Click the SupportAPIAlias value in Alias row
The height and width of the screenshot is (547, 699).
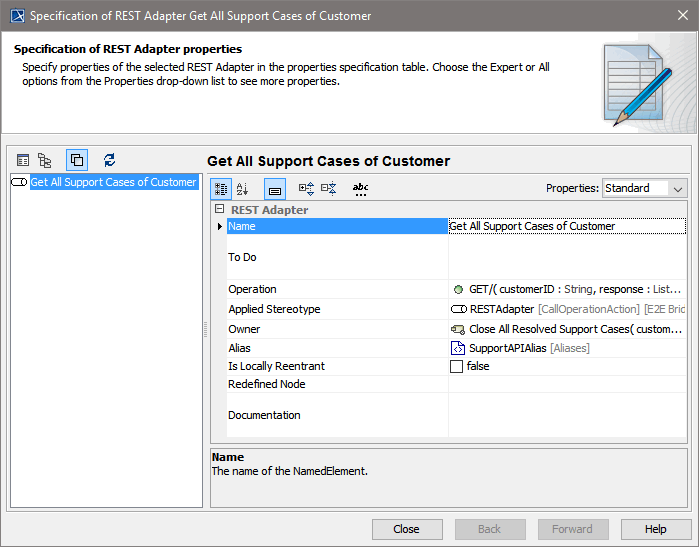[508, 348]
